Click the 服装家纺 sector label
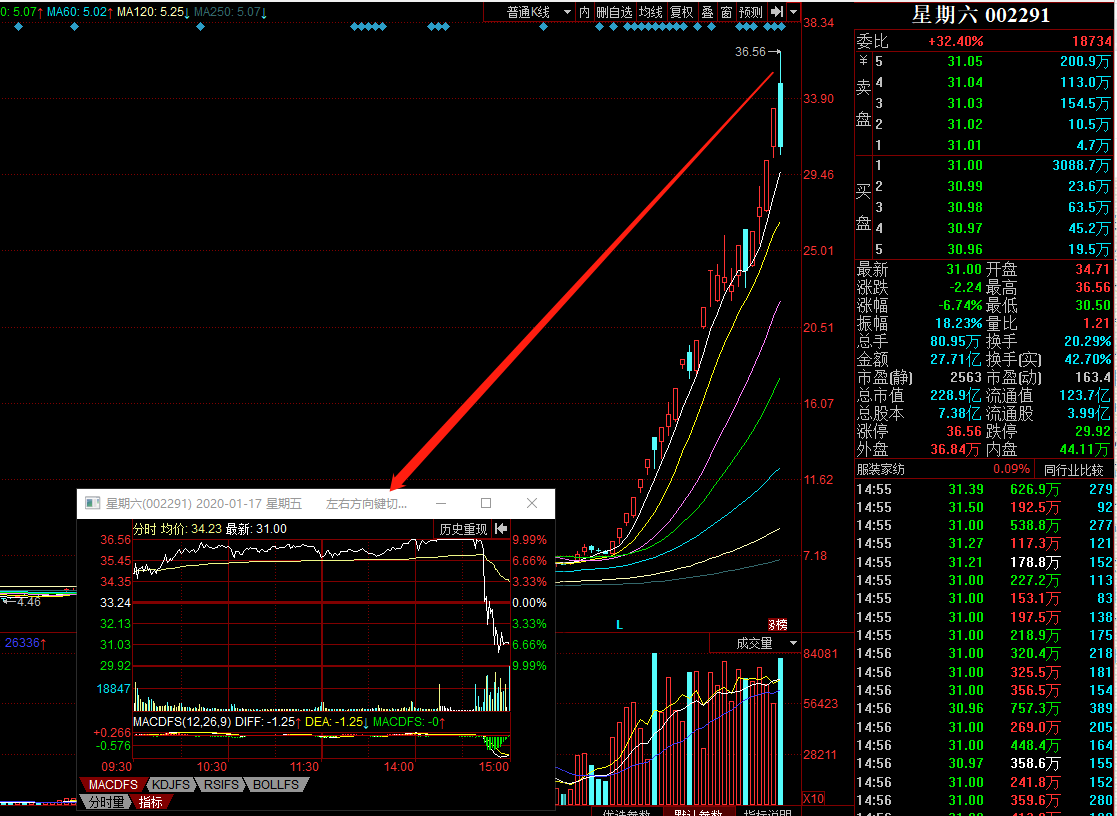This screenshot has height=816, width=1117. pyautogui.click(x=880, y=470)
